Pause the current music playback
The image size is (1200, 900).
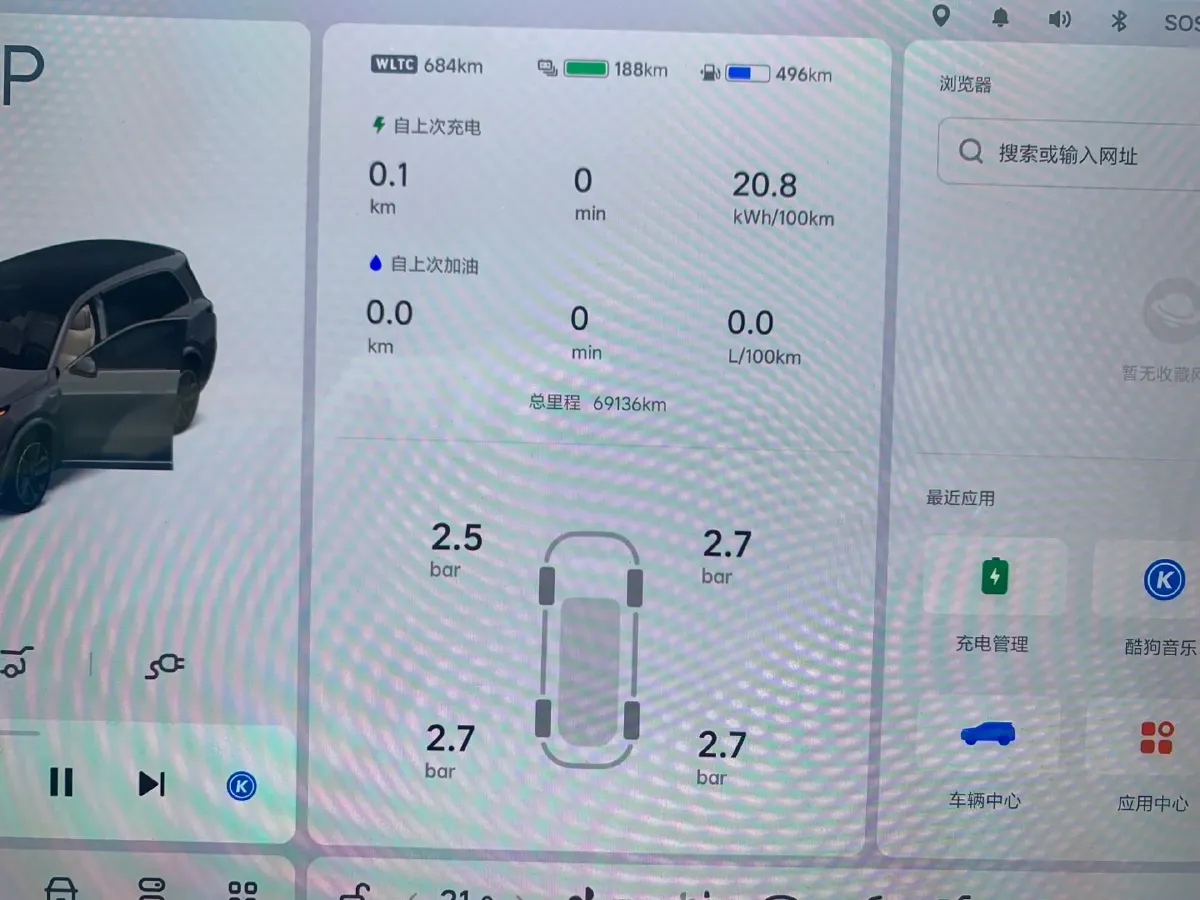coord(62,784)
